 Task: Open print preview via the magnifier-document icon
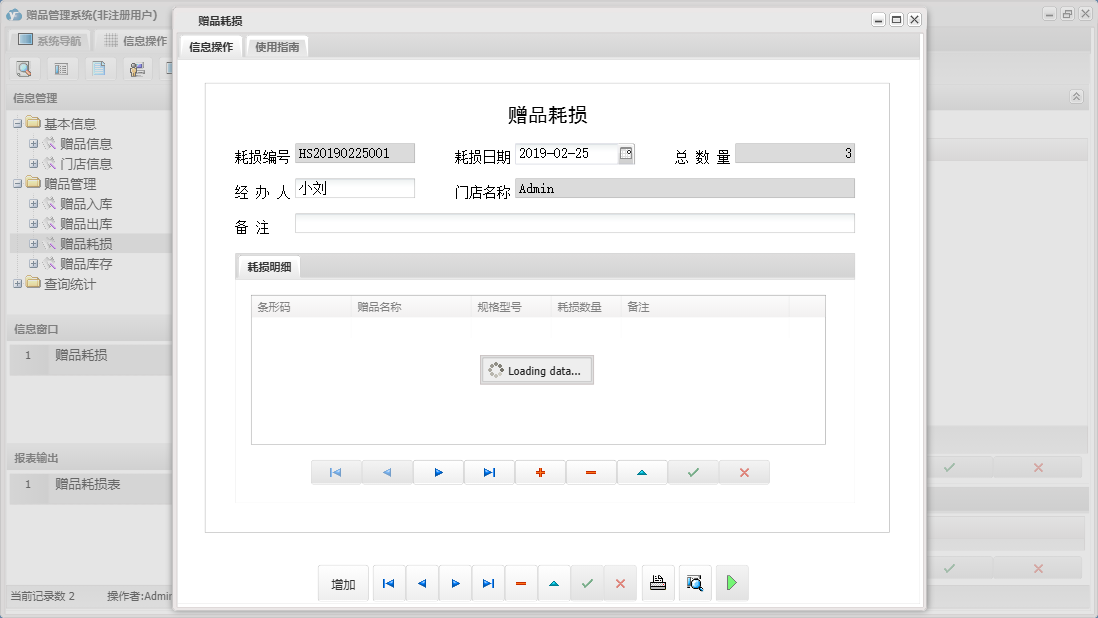pos(695,582)
